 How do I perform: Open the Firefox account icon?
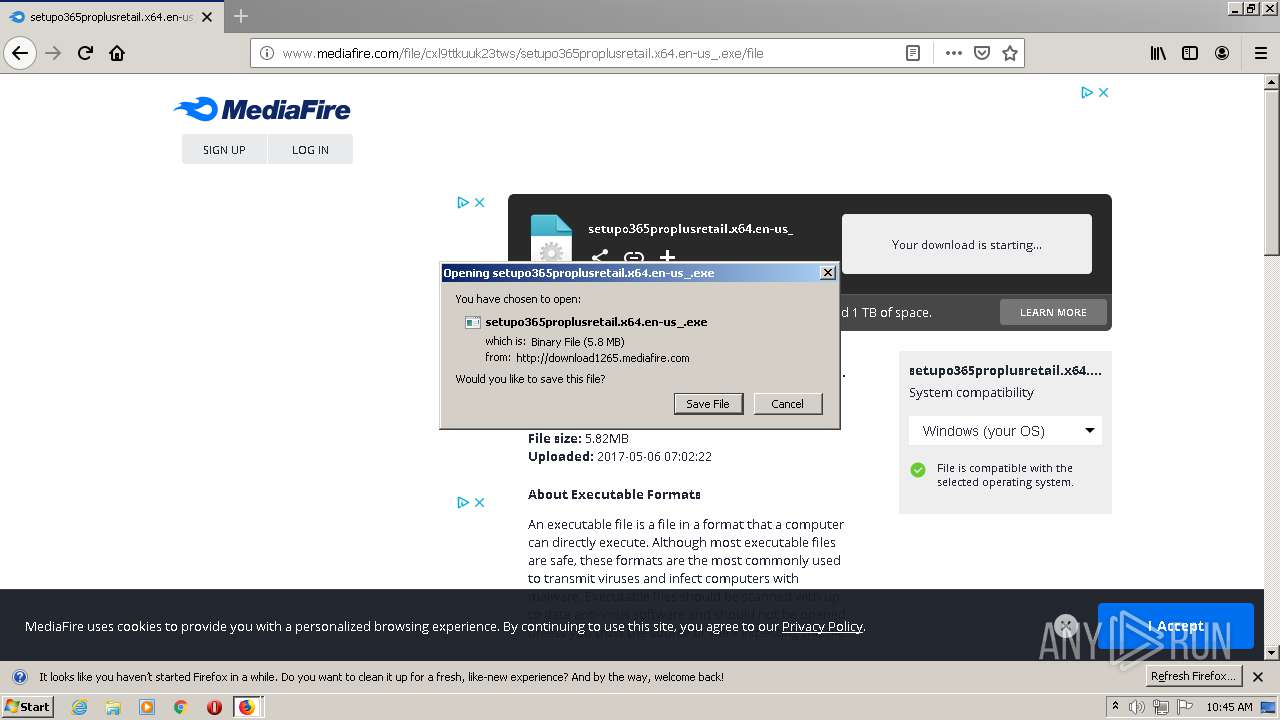tap(1222, 53)
